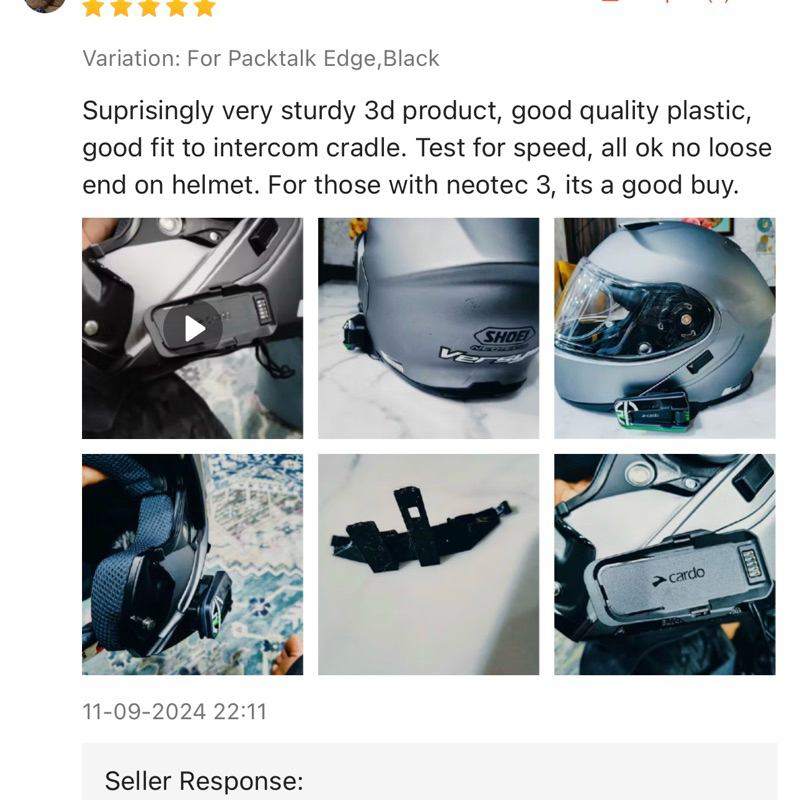The width and height of the screenshot is (800, 800).
Task: Open the Shoei helmet rear view photo
Action: [429, 328]
